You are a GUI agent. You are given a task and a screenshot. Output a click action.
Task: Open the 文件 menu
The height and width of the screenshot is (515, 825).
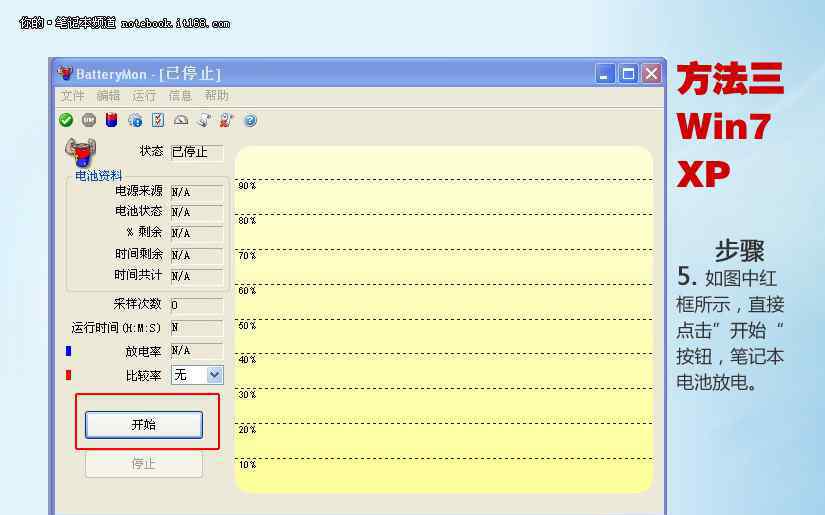click(73, 96)
